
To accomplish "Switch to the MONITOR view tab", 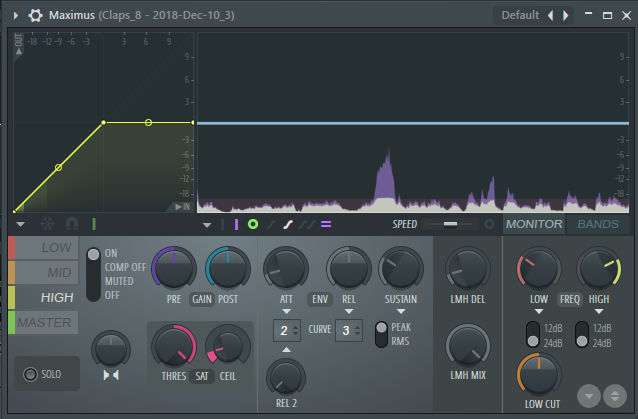I will [x=534, y=224].
